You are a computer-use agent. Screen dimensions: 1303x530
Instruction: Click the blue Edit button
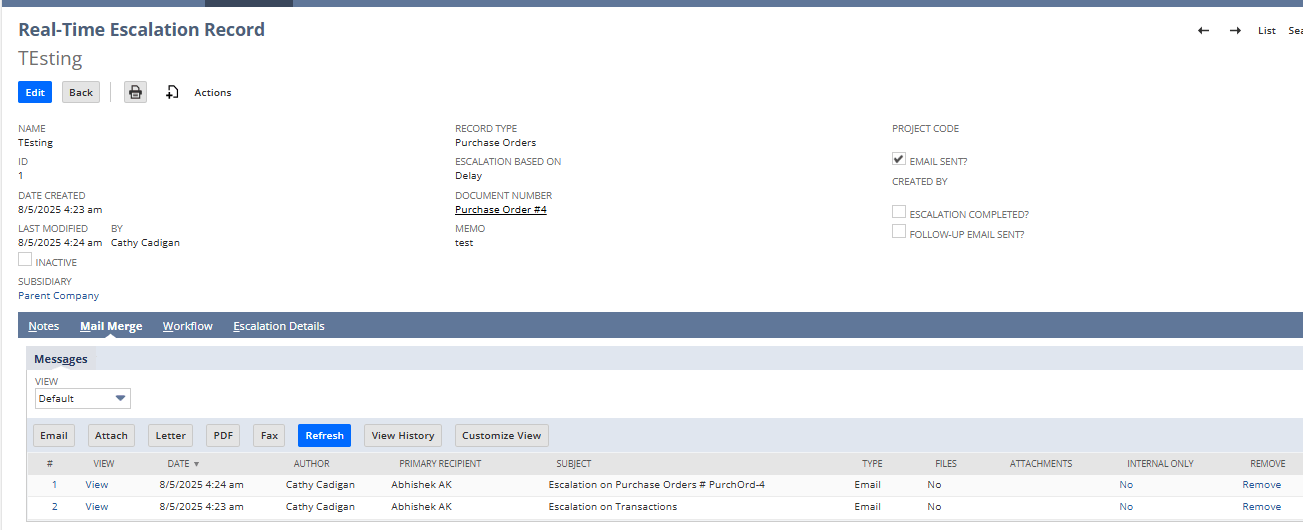click(35, 92)
